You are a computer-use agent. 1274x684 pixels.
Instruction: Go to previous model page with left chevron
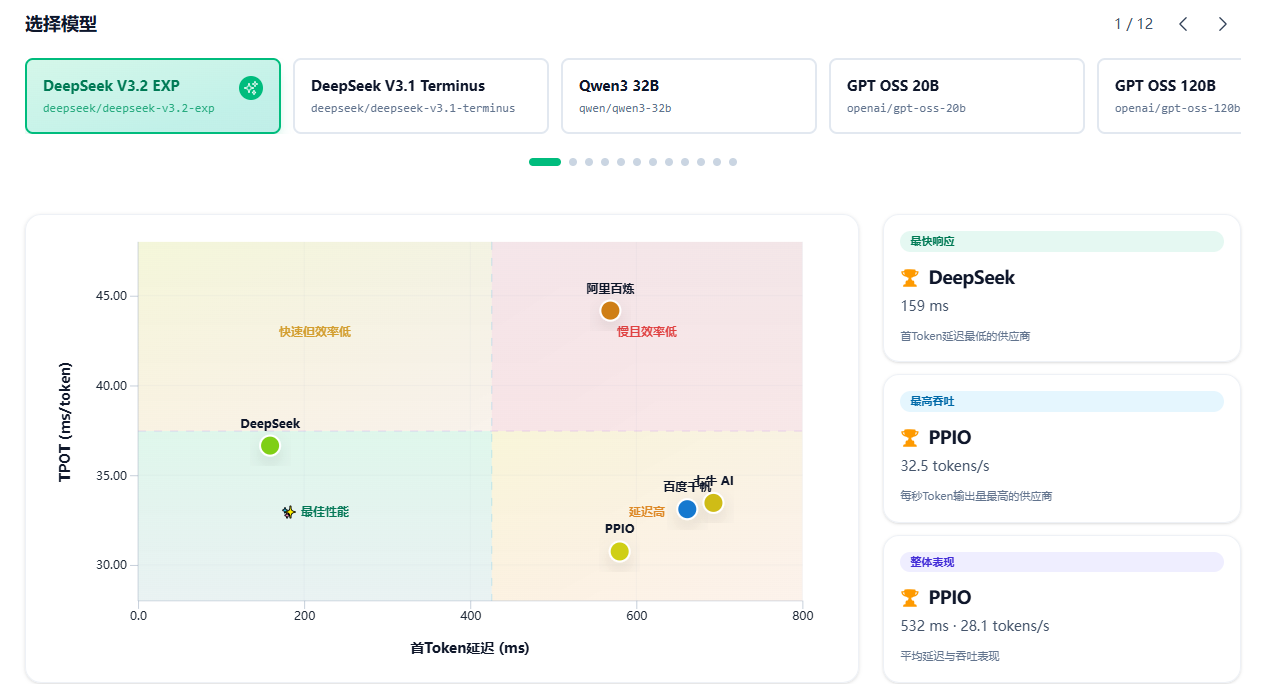point(1183,24)
